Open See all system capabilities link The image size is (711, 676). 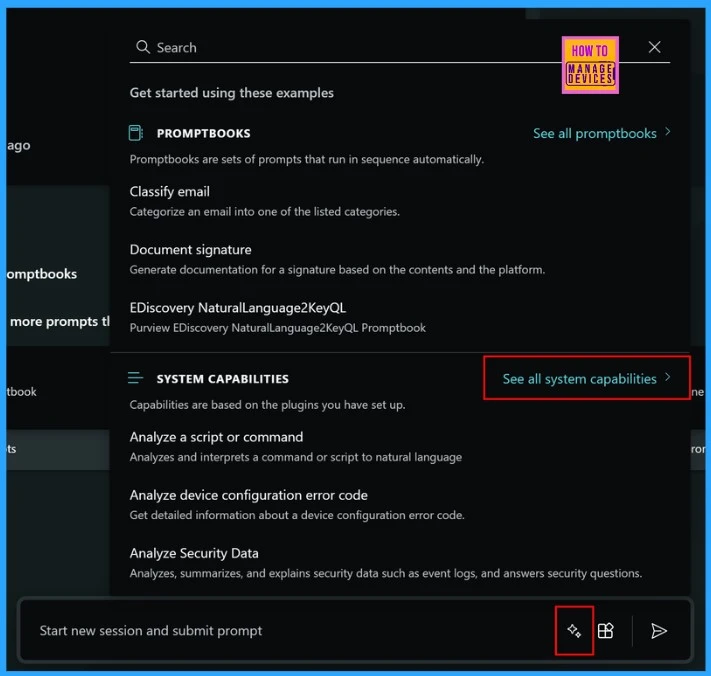click(580, 379)
